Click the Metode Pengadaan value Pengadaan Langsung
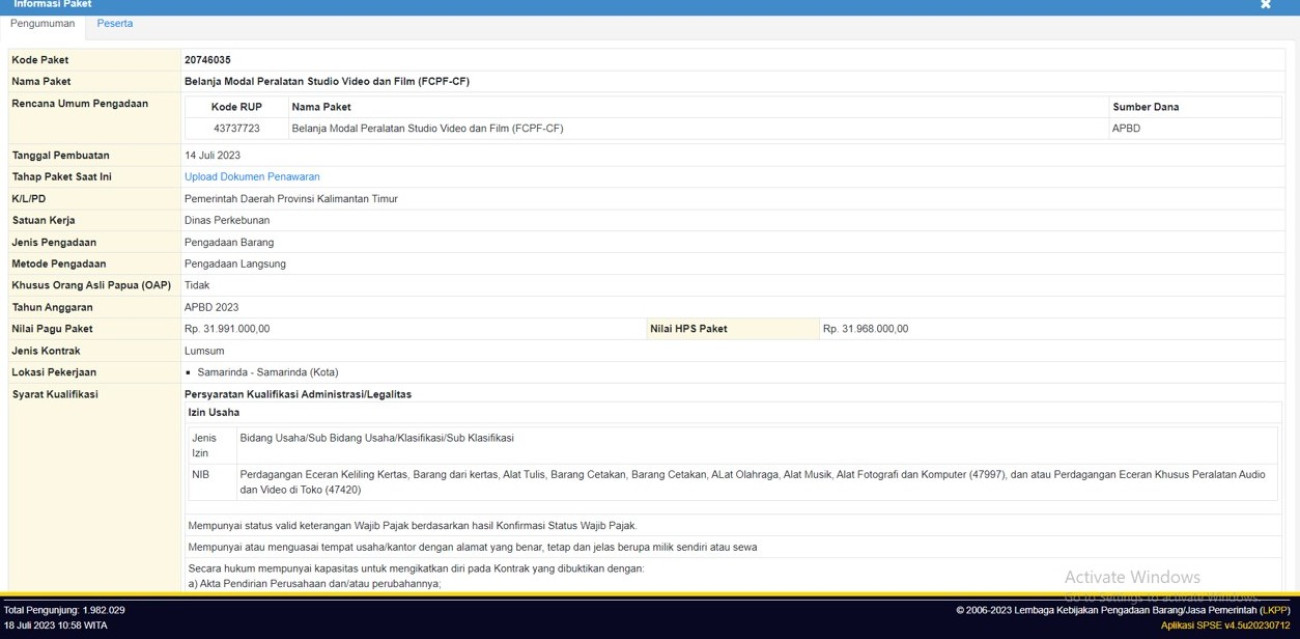1300x639 pixels. (x=234, y=264)
